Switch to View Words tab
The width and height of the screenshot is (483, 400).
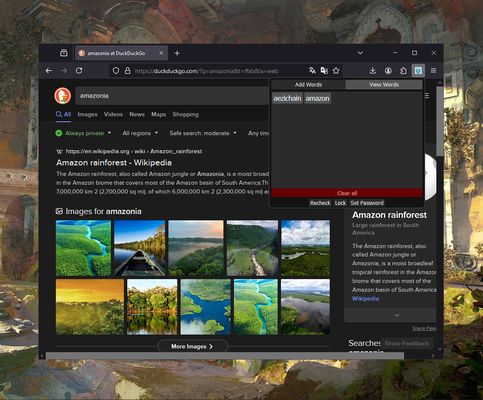384,85
